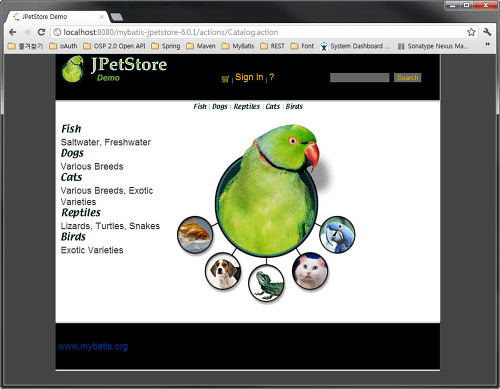Click the goldfish circle image
The image size is (500, 389).
(195, 235)
